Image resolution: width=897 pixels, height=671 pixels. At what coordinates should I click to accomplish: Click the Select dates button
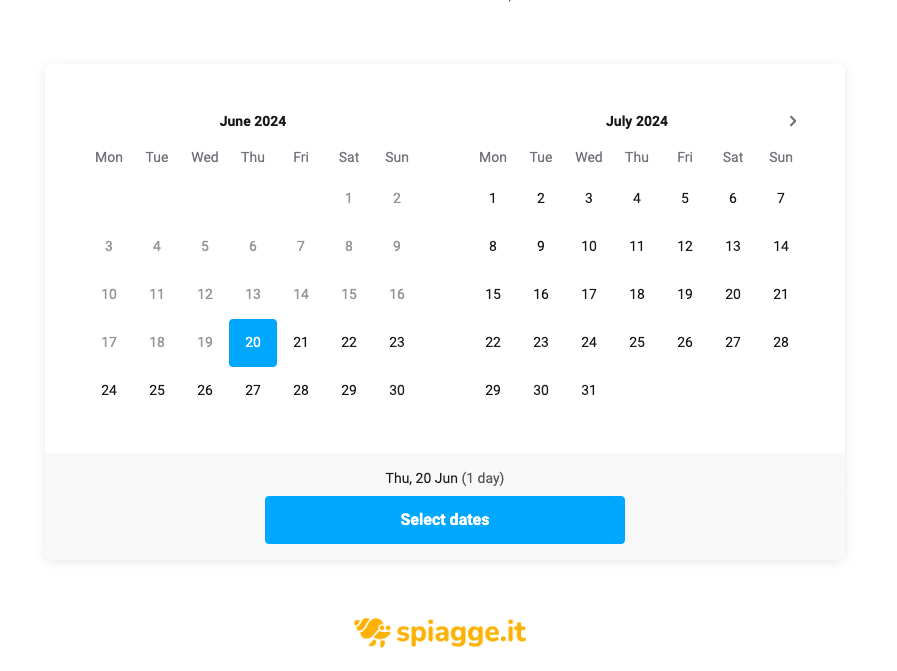coord(445,520)
